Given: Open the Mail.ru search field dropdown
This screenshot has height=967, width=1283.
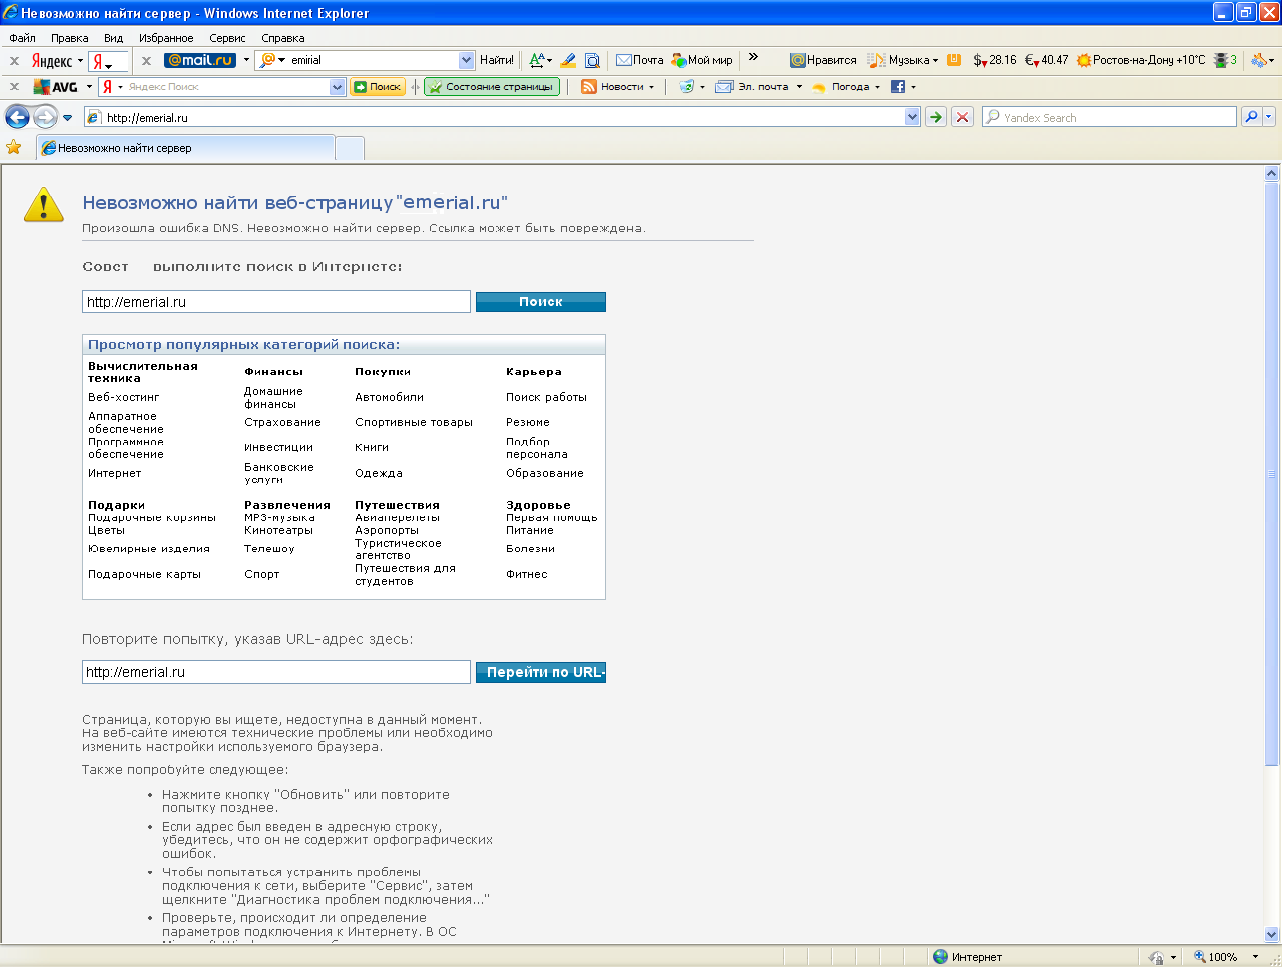Looking at the screenshot, I should pos(466,60).
